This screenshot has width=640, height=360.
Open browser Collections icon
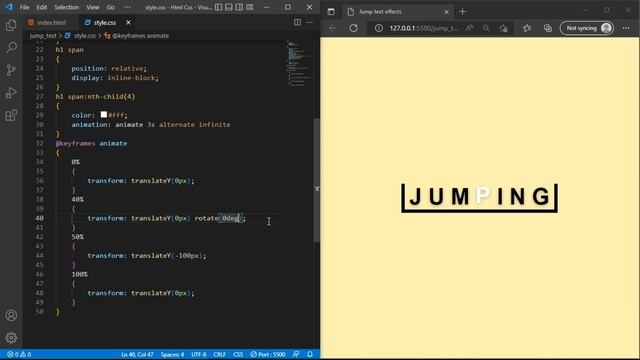pyautogui.click(x=548, y=28)
